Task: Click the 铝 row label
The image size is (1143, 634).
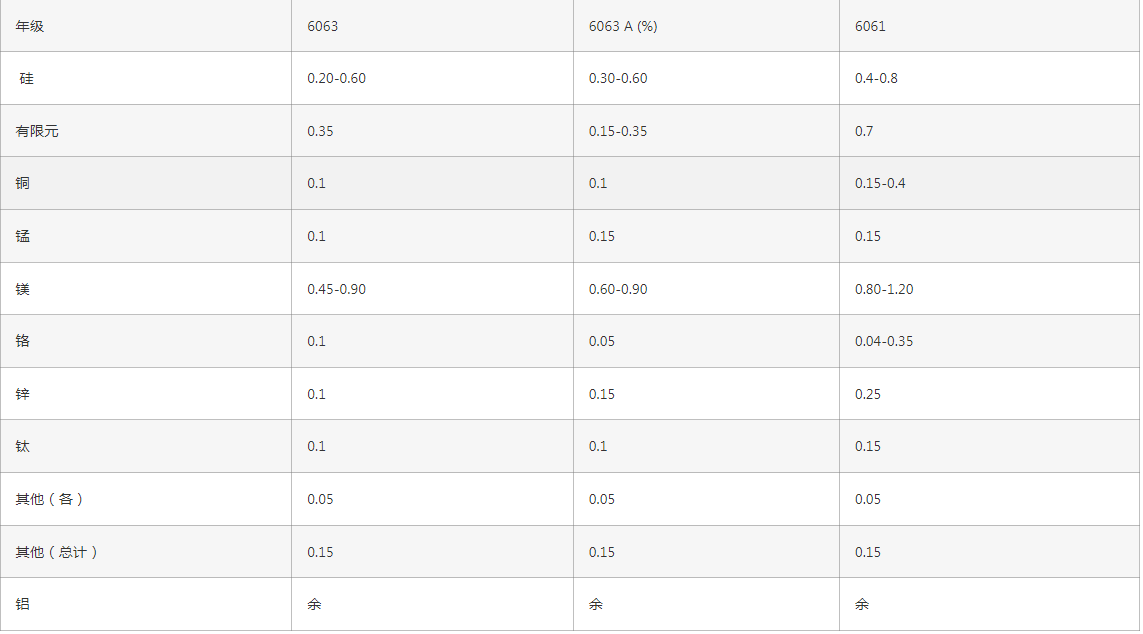Action: tap(23, 604)
